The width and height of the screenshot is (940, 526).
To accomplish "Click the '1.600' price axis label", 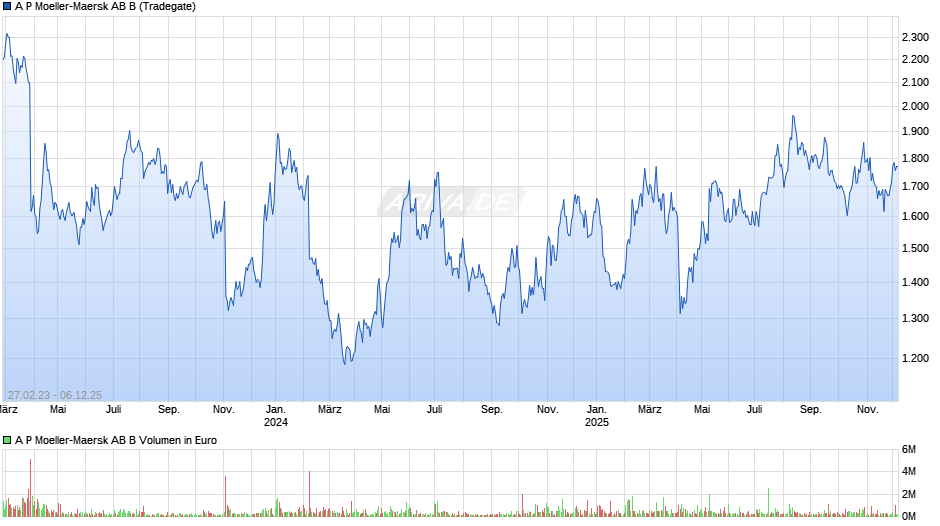I will coord(915,216).
